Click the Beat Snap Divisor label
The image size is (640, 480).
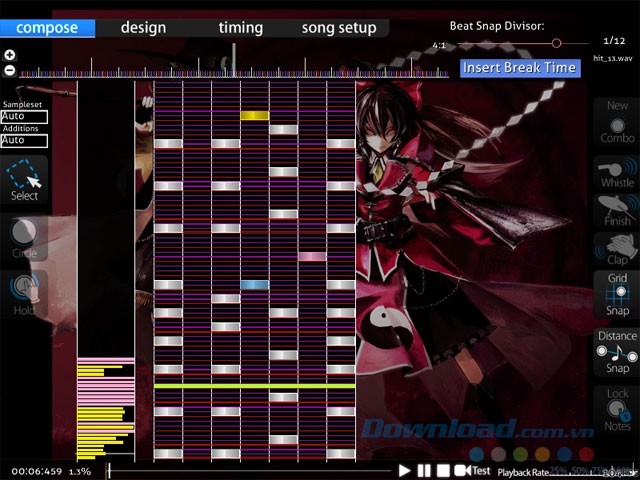tap(497, 26)
